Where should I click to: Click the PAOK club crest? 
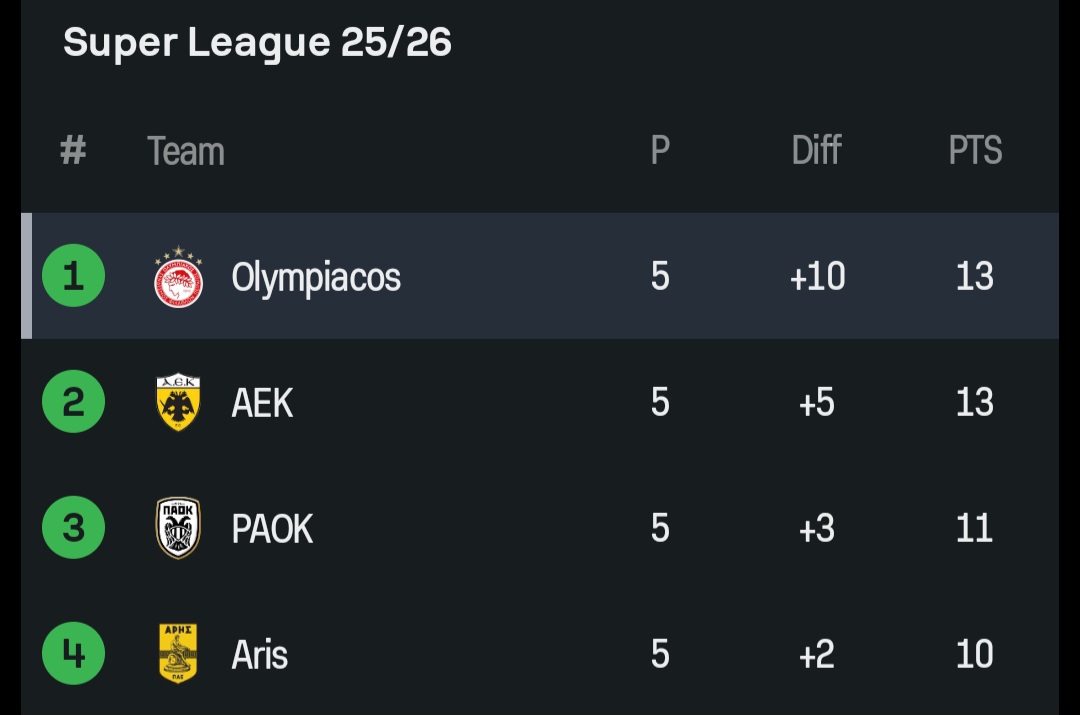point(179,528)
